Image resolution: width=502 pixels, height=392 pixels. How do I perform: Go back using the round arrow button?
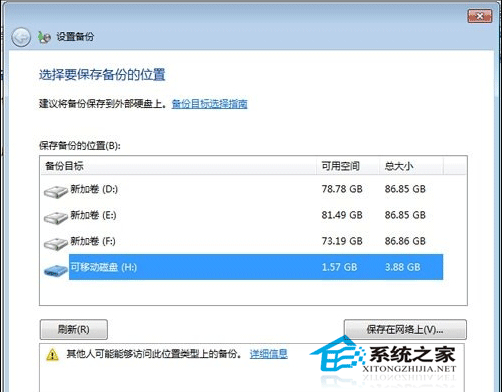[21, 37]
